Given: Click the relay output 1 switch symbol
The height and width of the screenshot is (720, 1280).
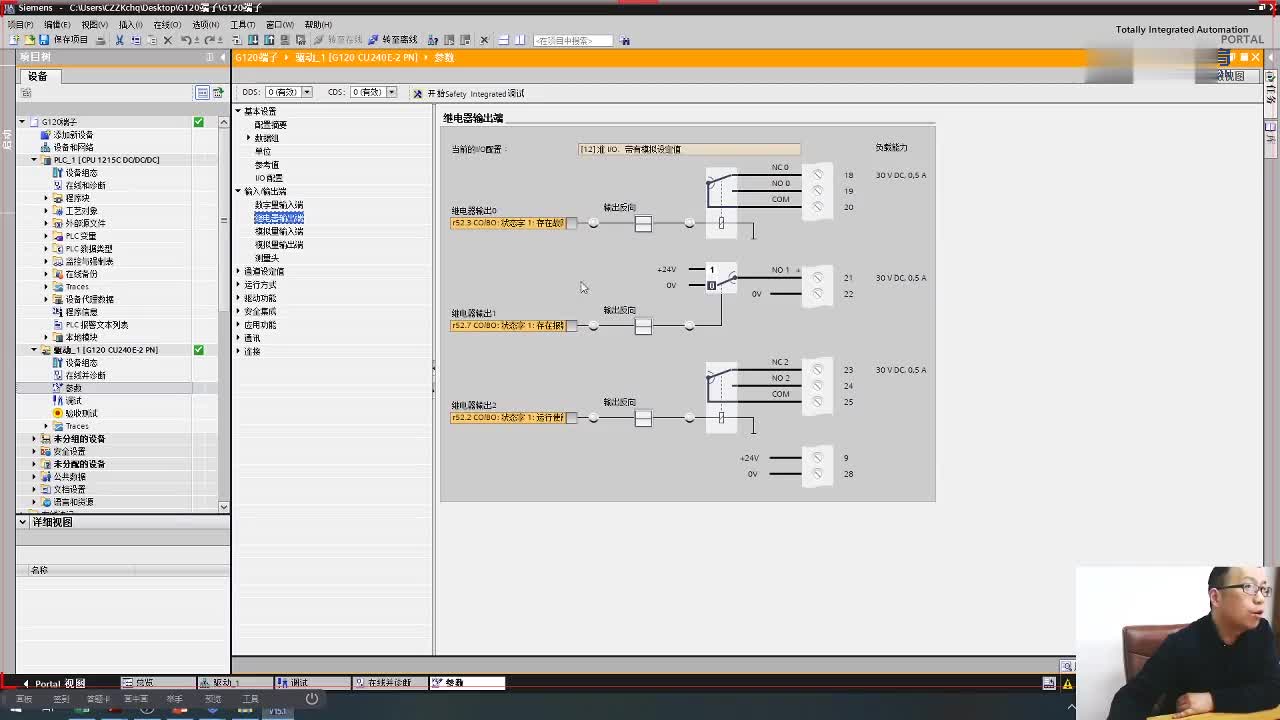Looking at the screenshot, I should pos(721,277).
